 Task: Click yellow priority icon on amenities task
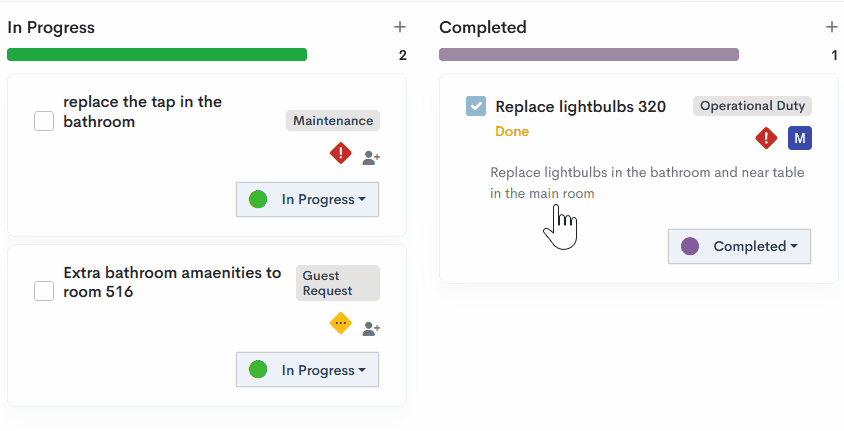[341, 324]
